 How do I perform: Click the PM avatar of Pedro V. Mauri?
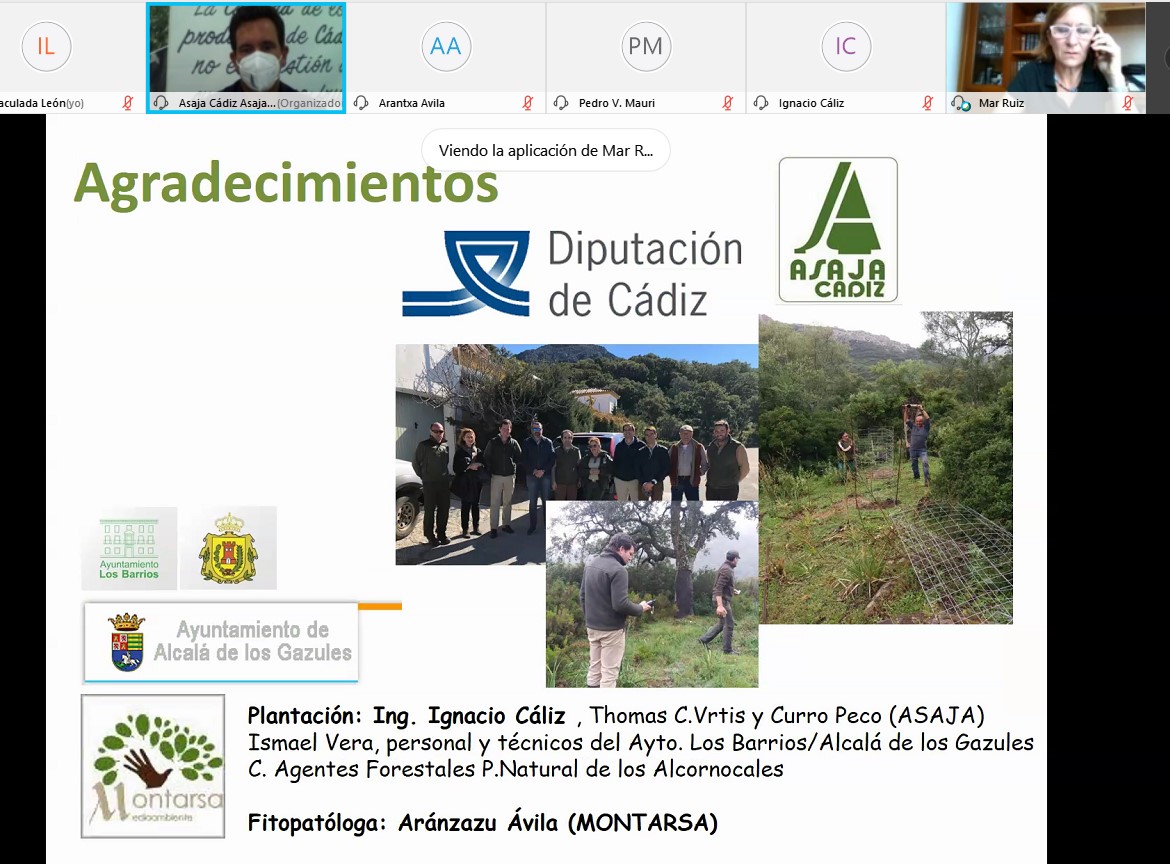645,46
